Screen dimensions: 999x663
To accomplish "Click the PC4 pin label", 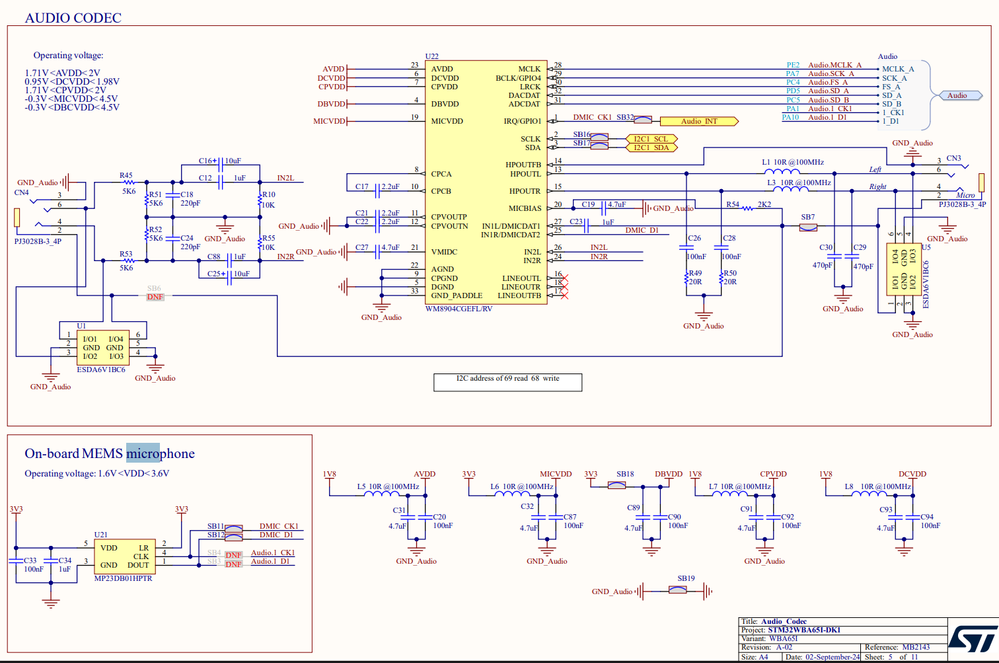I will (793, 82).
